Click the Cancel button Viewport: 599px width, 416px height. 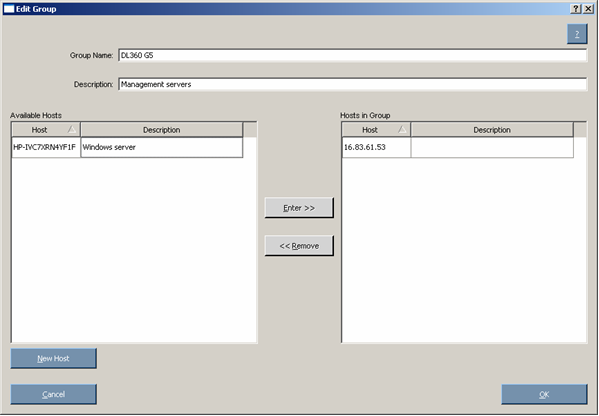(x=53, y=394)
